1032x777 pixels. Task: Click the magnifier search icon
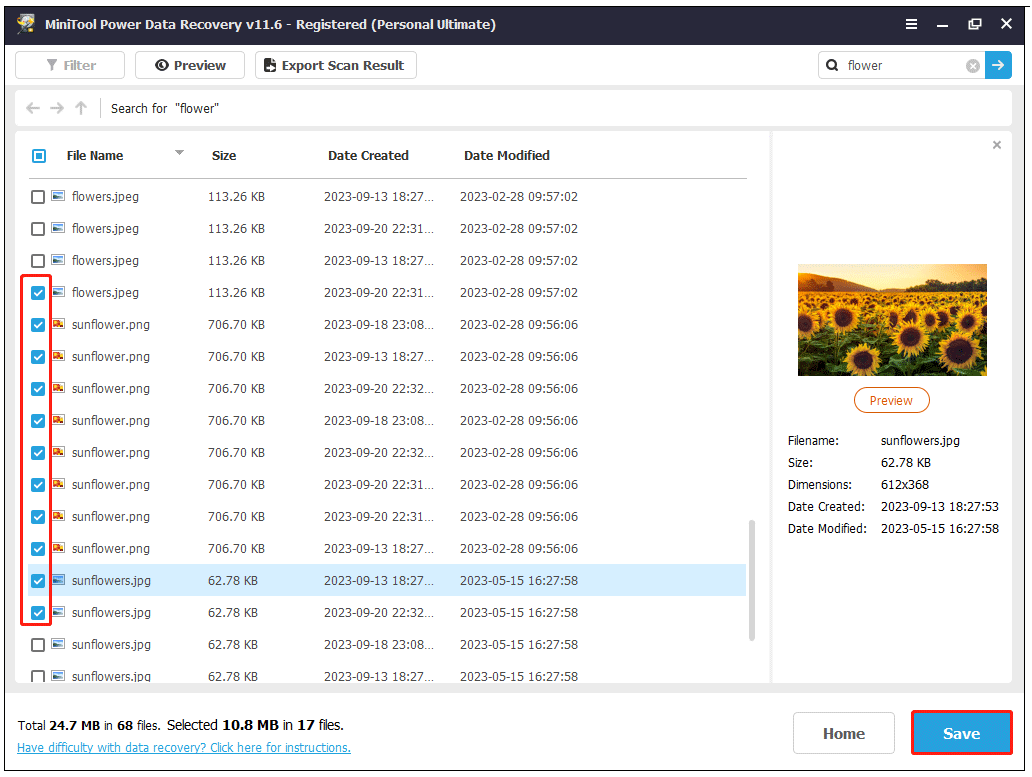pos(832,65)
